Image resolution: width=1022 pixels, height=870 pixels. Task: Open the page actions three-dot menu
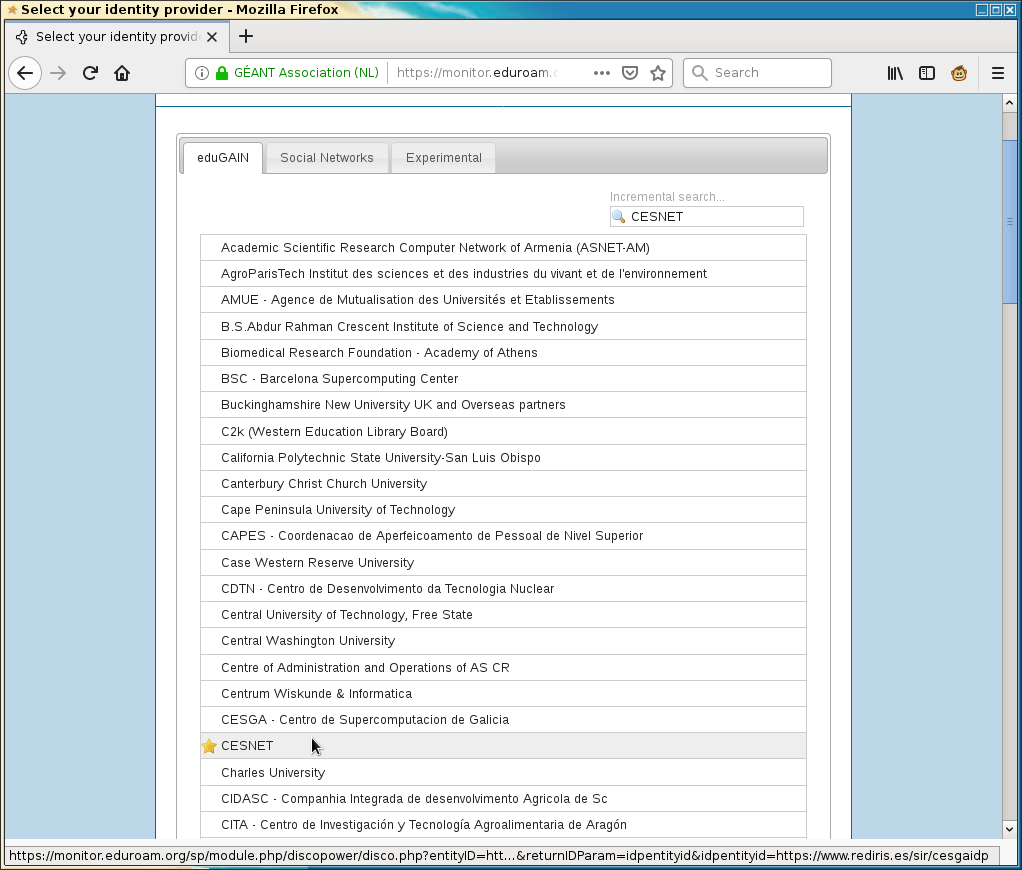click(x=602, y=73)
